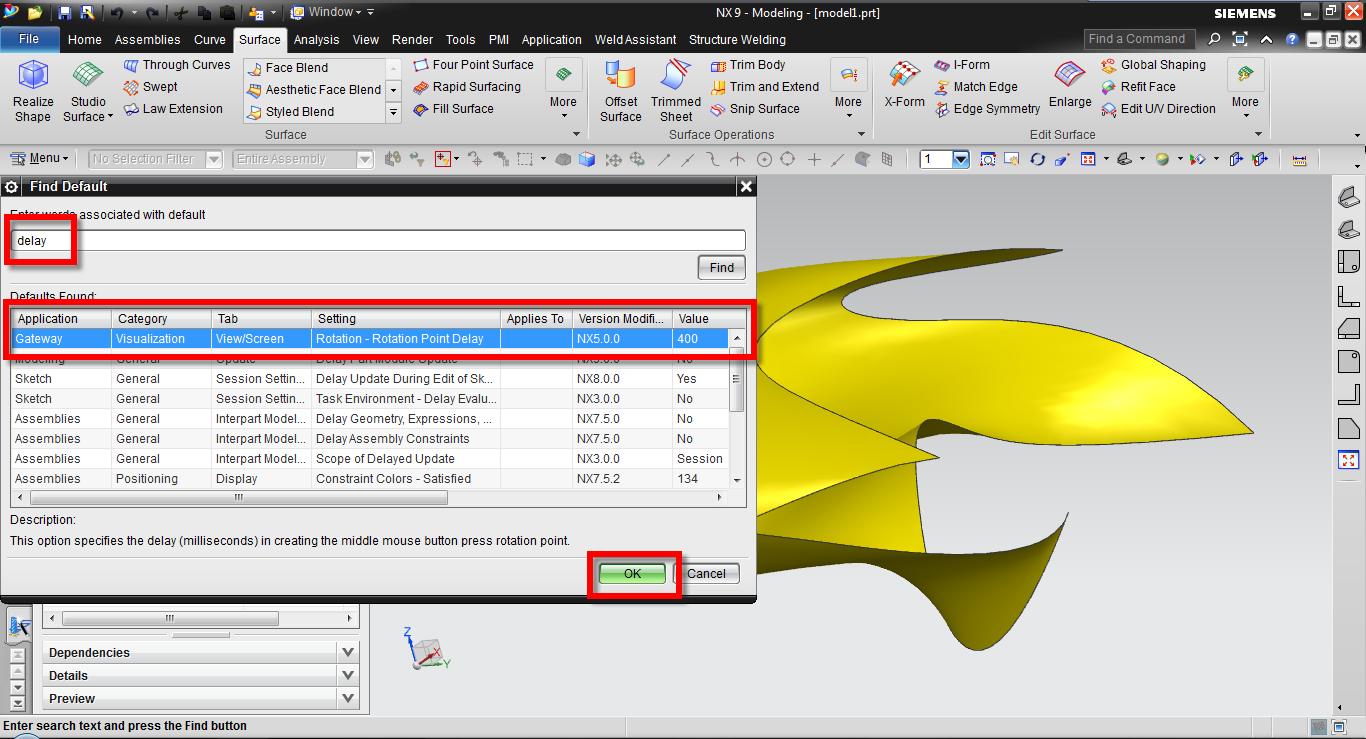The width and height of the screenshot is (1366, 739).
Task: Select the Scope of Delayed Update row
Action: tap(371, 459)
